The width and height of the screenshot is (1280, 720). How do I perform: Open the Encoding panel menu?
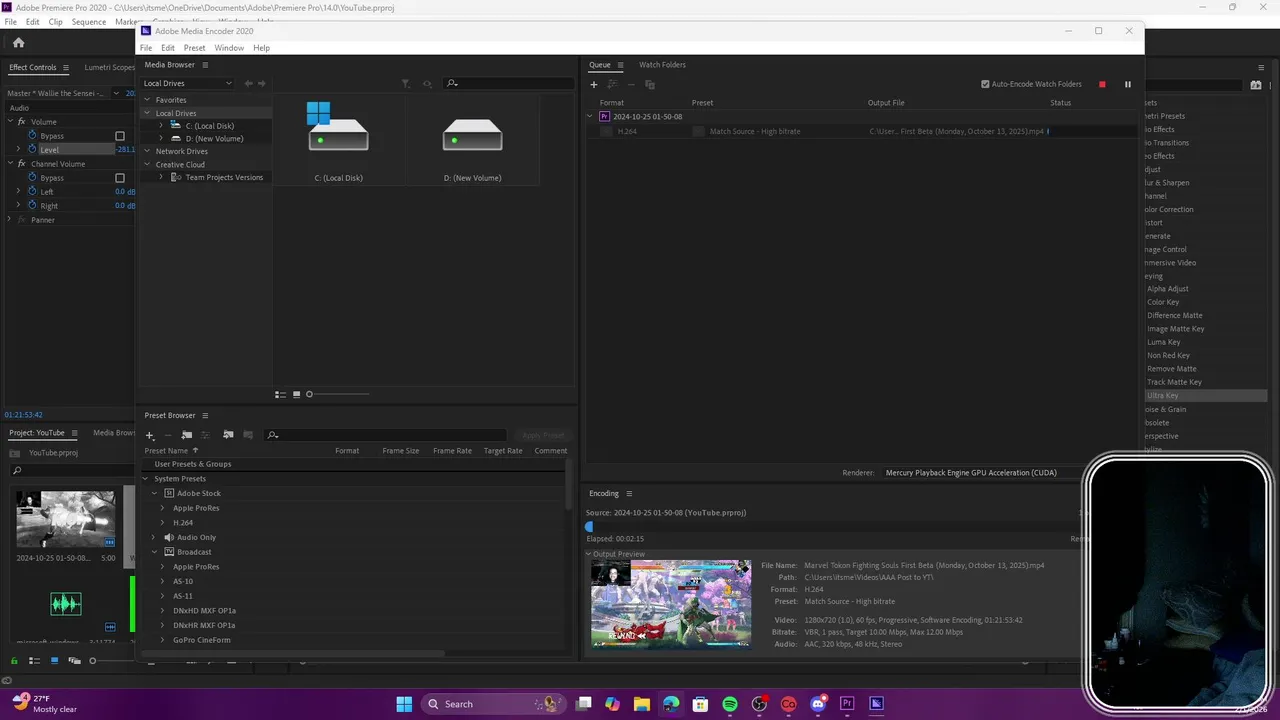tap(629, 494)
